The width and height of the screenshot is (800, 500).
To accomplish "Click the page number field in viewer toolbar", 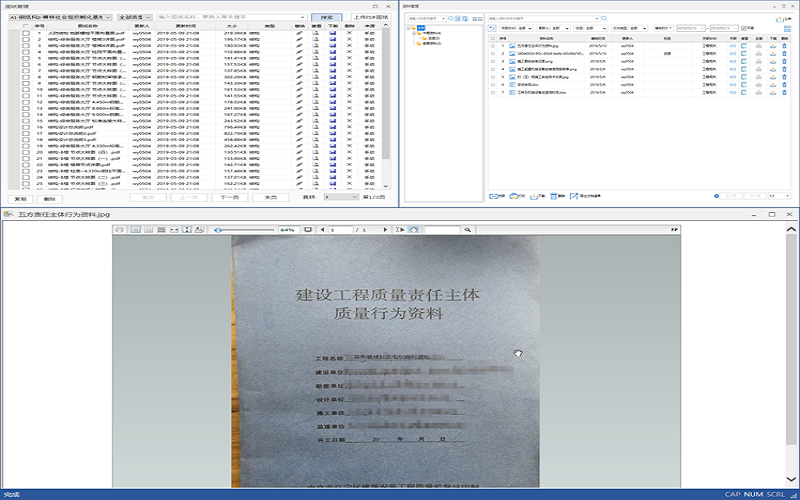I will click(341, 230).
